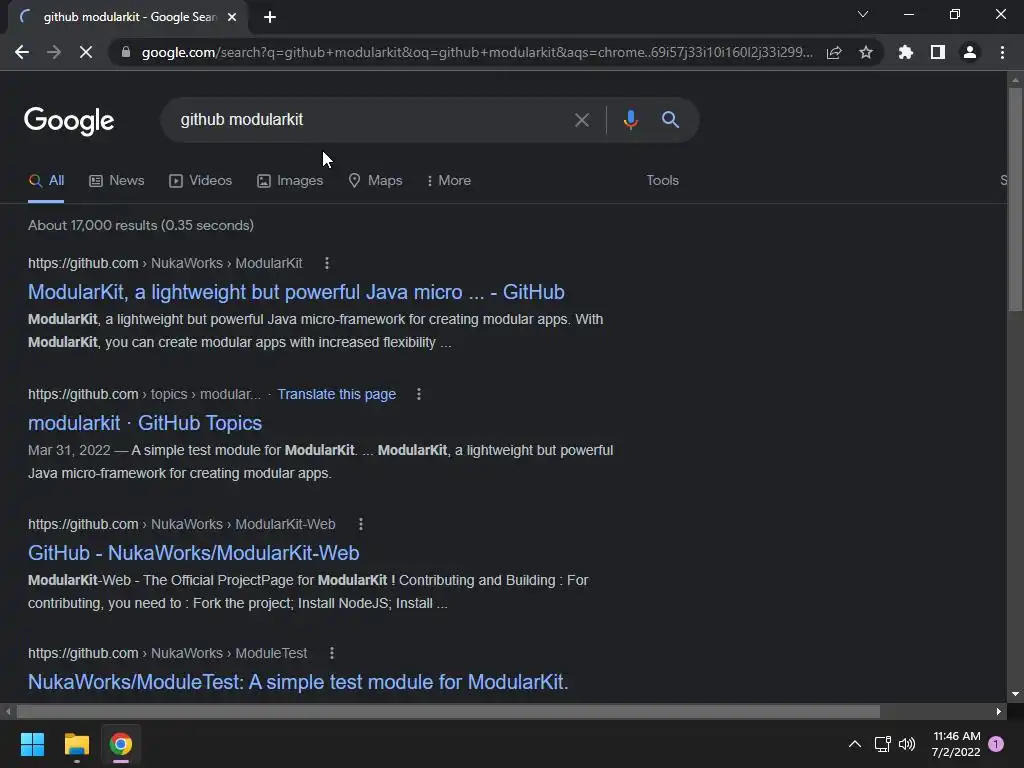Open the tab search chevron

click(863, 14)
